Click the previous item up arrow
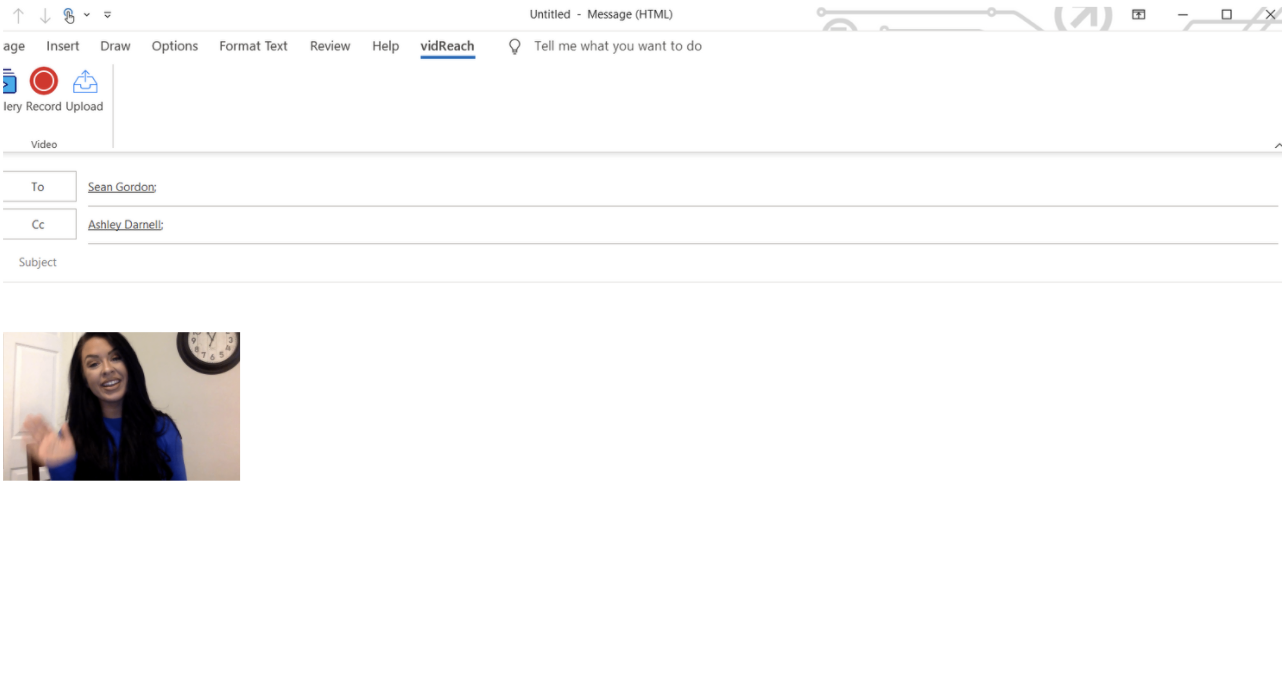This screenshot has width=1282, height=678. 18,15
